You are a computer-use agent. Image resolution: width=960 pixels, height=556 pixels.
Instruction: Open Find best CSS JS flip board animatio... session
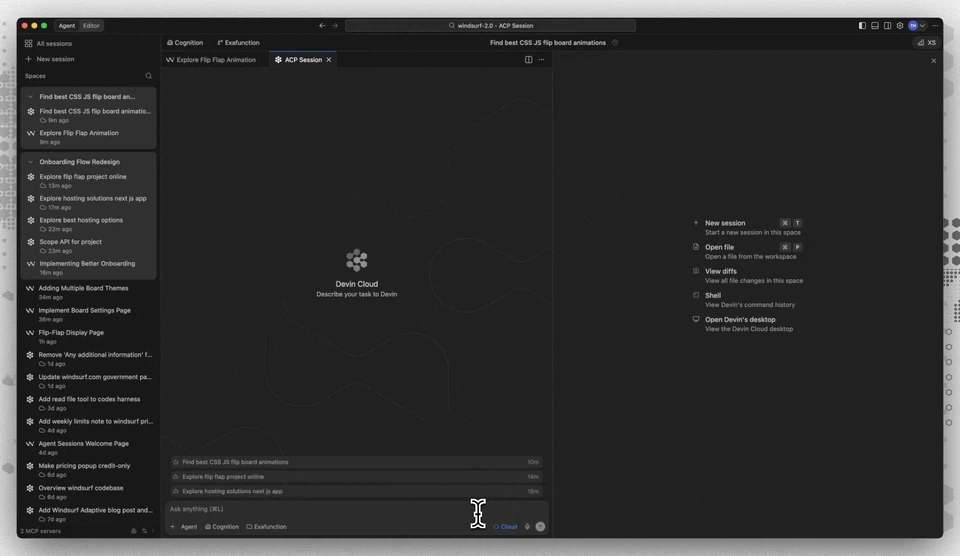89,115
